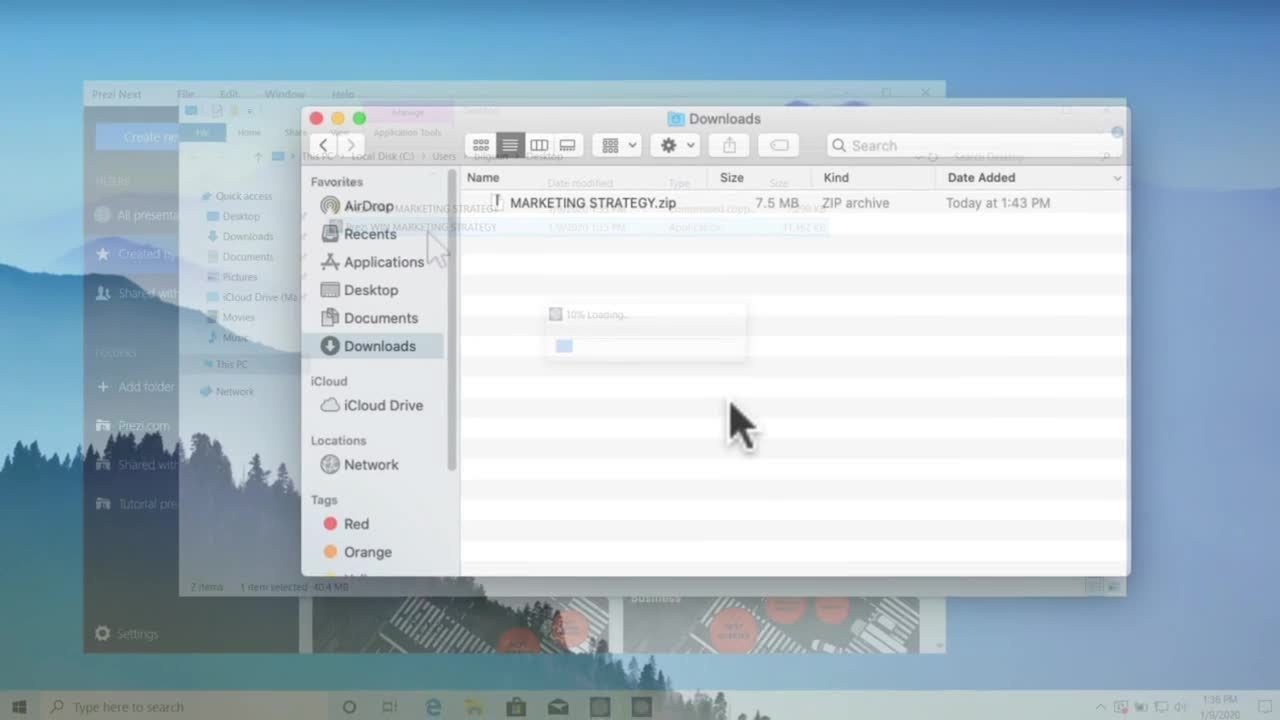The width and height of the screenshot is (1280, 720).
Task: Open Movies in Explorer navigation pane
Action: [x=231, y=317]
